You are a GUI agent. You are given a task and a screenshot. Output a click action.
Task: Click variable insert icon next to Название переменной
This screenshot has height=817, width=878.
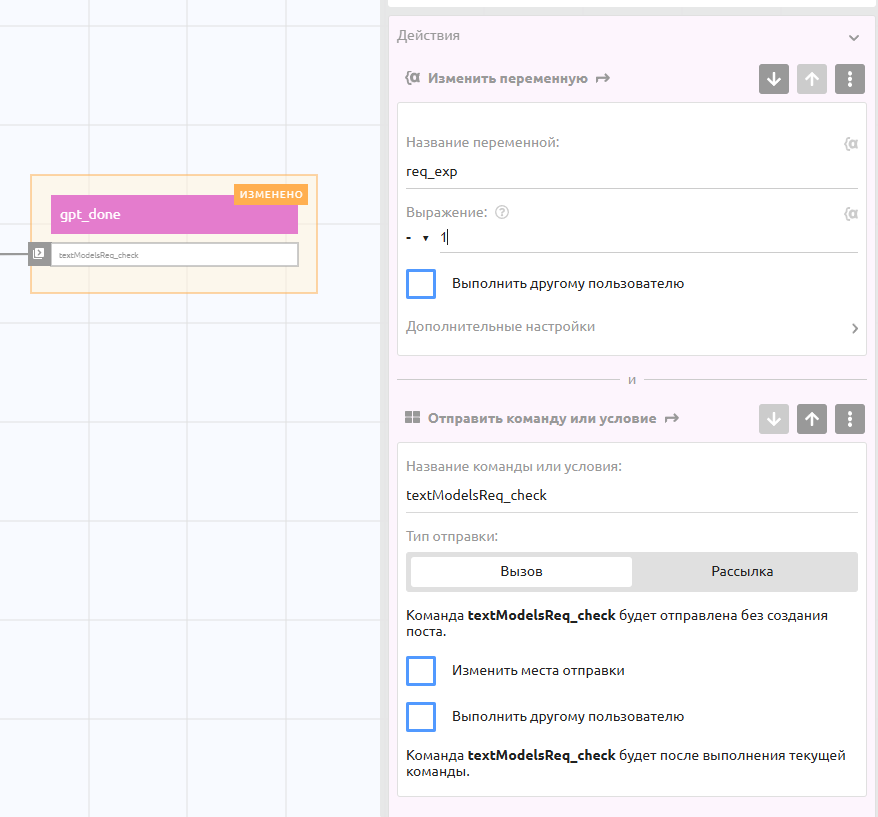pyautogui.click(x=850, y=143)
